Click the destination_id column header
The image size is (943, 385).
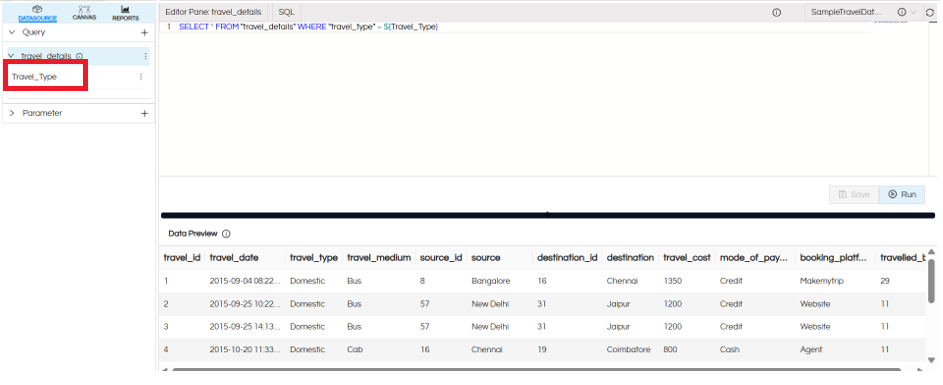click(x=567, y=257)
